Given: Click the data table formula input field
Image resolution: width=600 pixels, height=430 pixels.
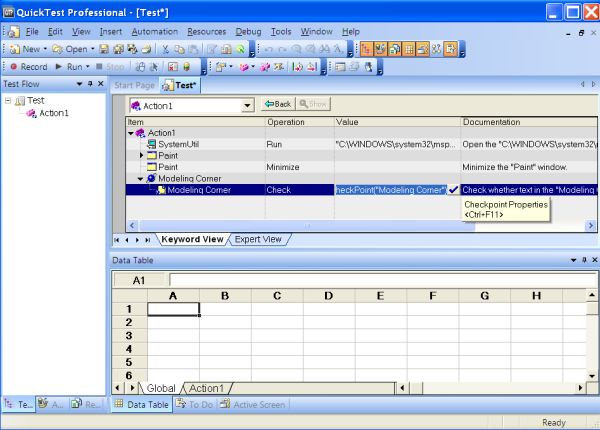Looking at the screenshot, I should tap(383, 280).
